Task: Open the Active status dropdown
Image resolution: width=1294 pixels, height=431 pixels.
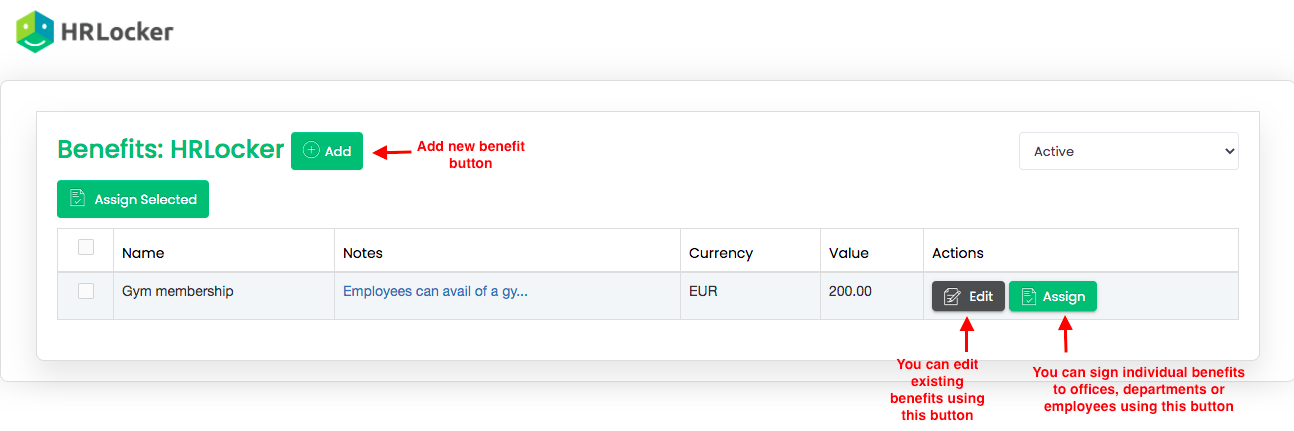Action: point(1128,151)
